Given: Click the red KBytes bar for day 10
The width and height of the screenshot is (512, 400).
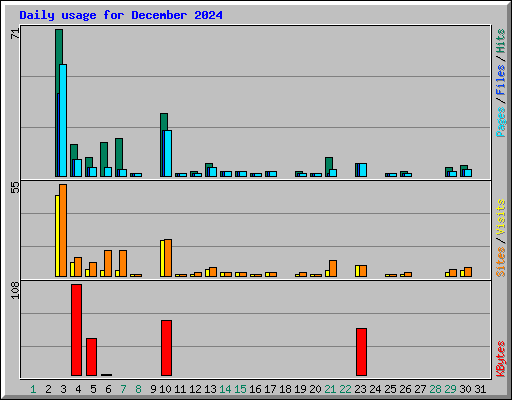Looking at the screenshot, I should tap(166, 348).
